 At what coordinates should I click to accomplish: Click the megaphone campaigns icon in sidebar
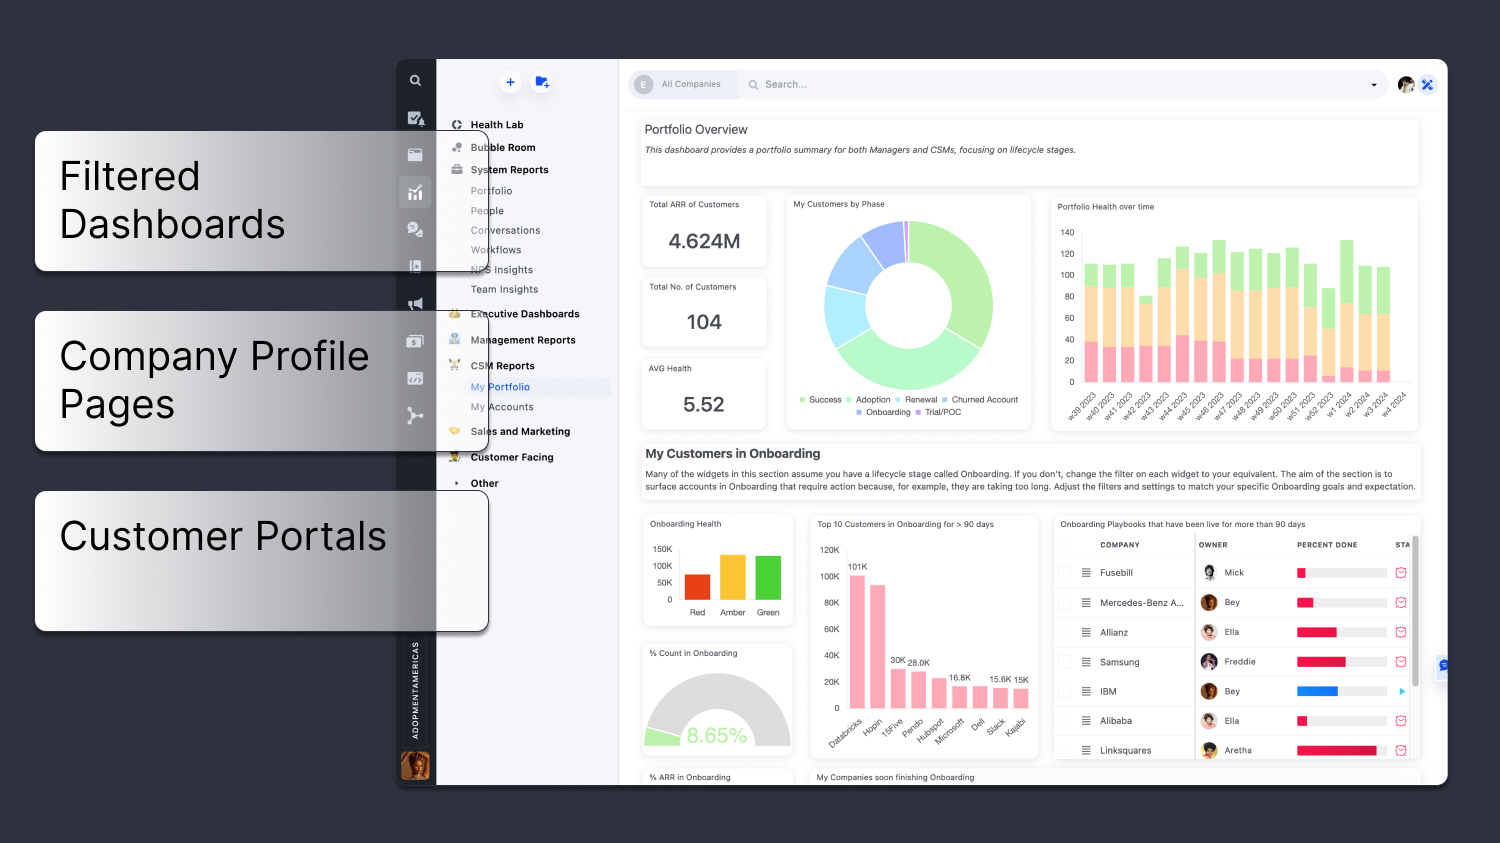[416, 303]
